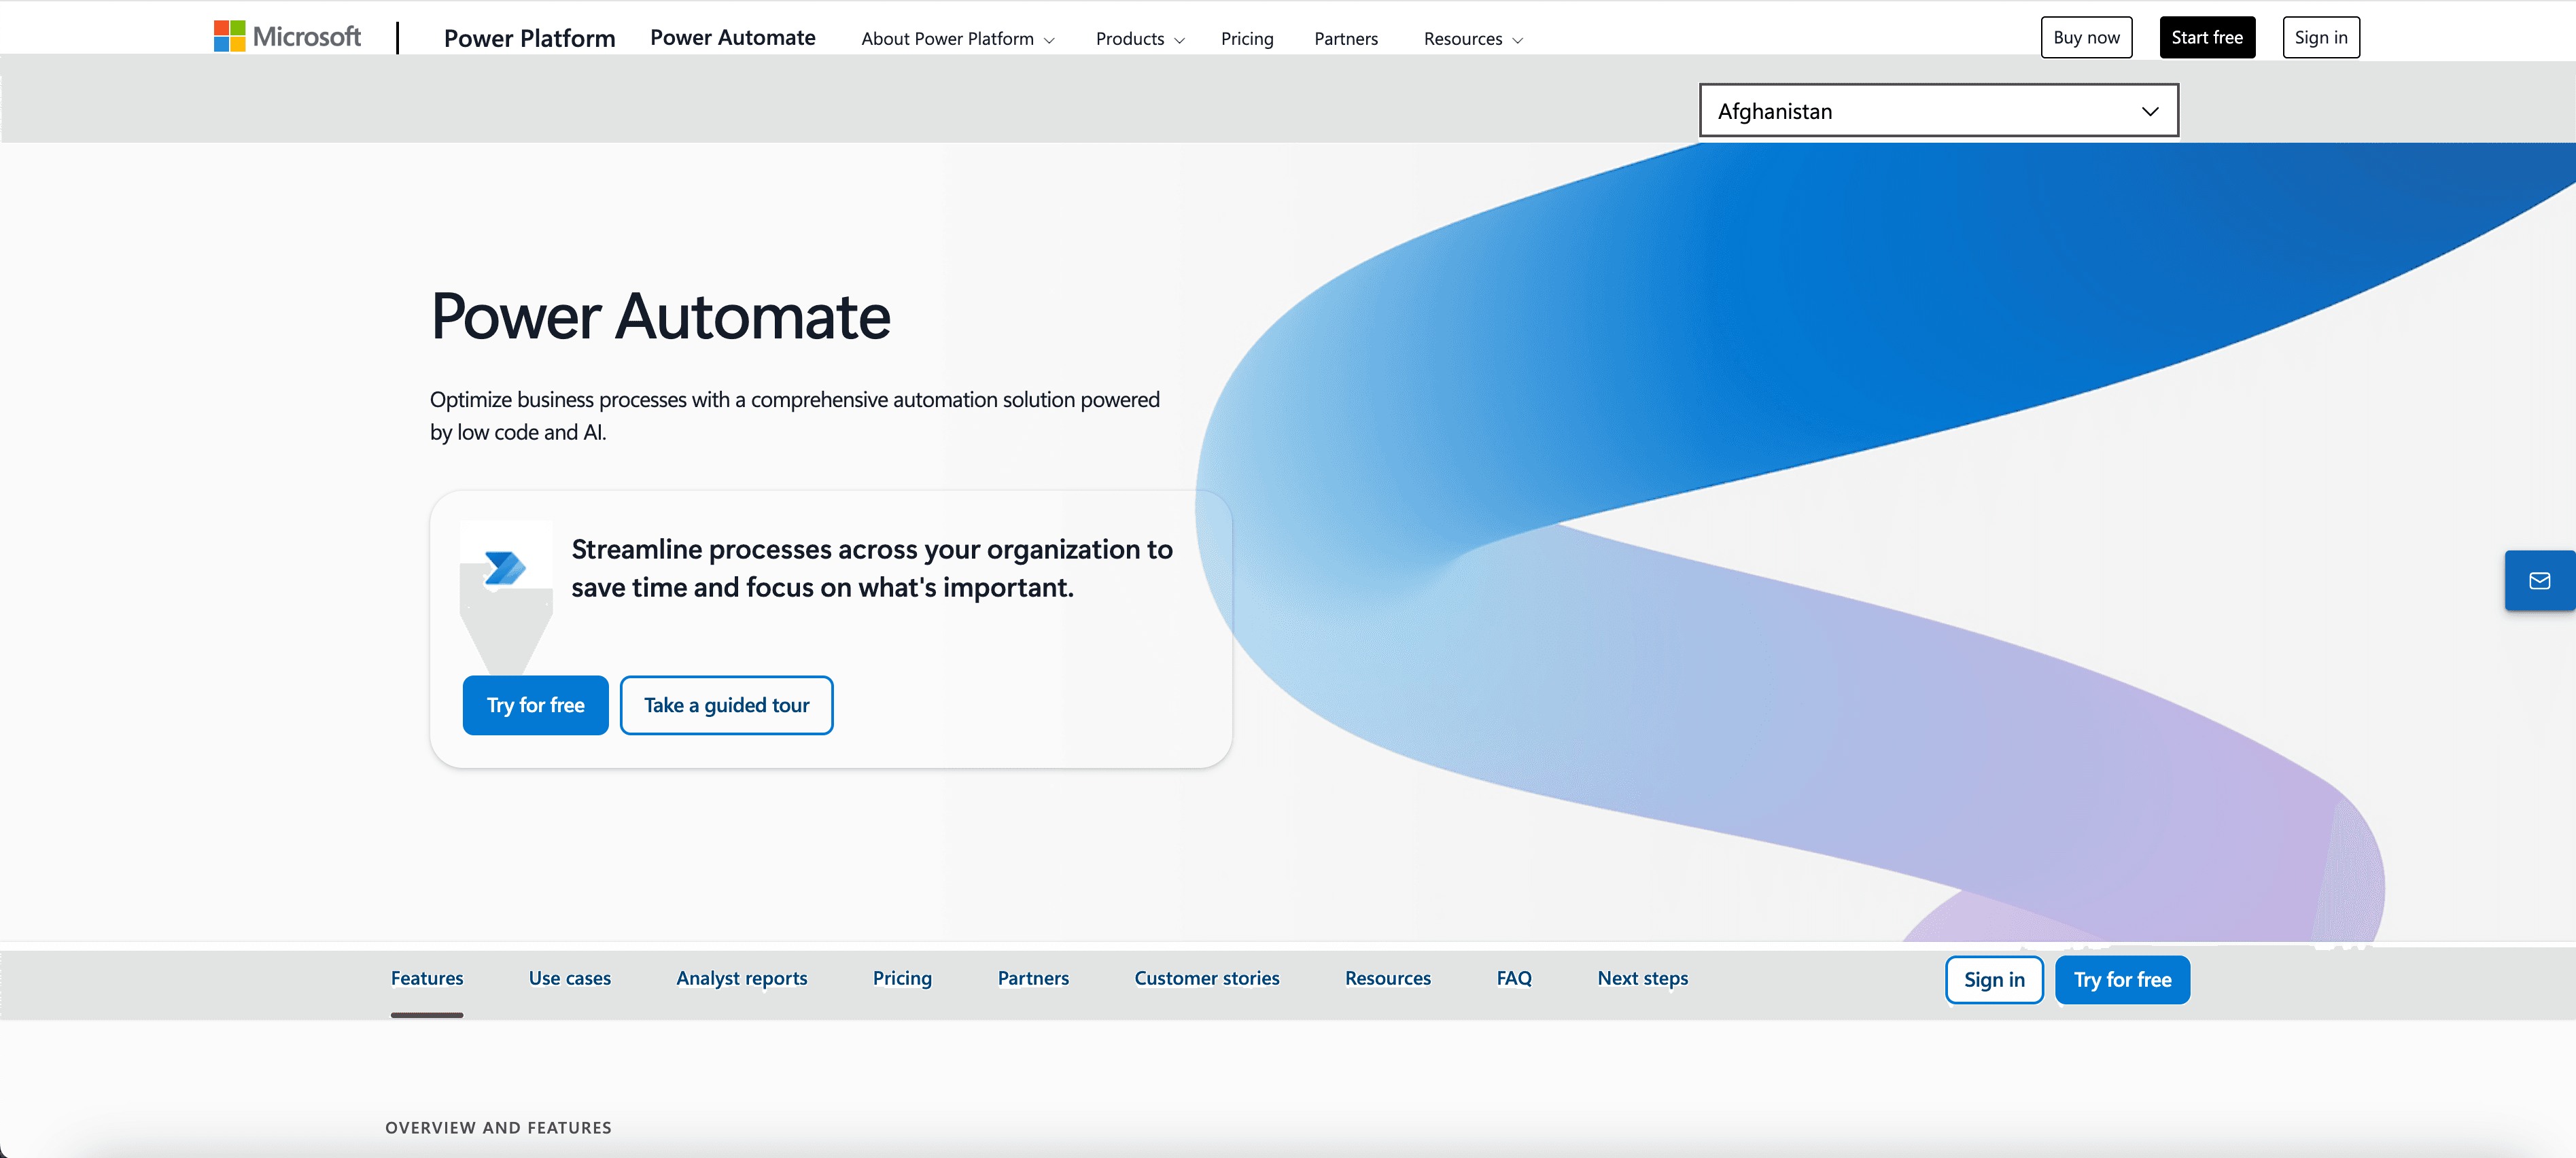Click the Try for free button in the hero card
The height and width of the screenshot is (1158, 2576).
535,704
